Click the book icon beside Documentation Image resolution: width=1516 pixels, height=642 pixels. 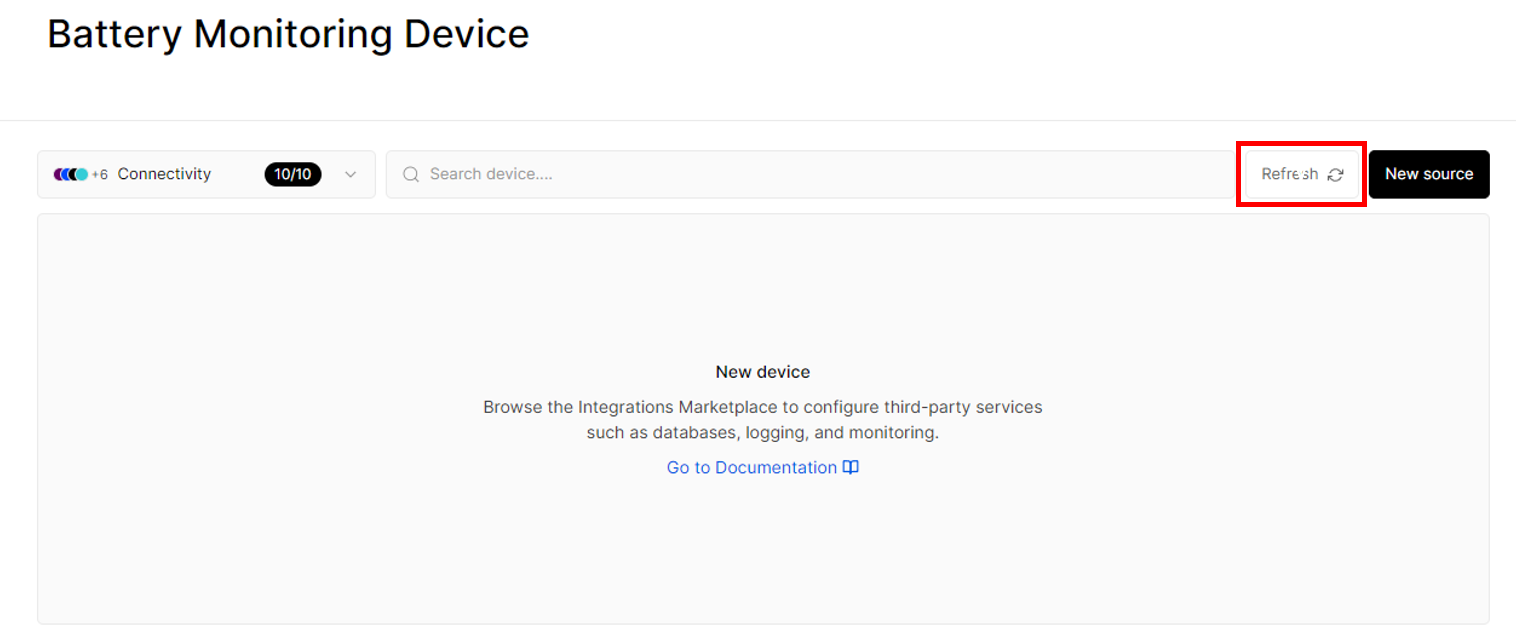pos(851,467)
